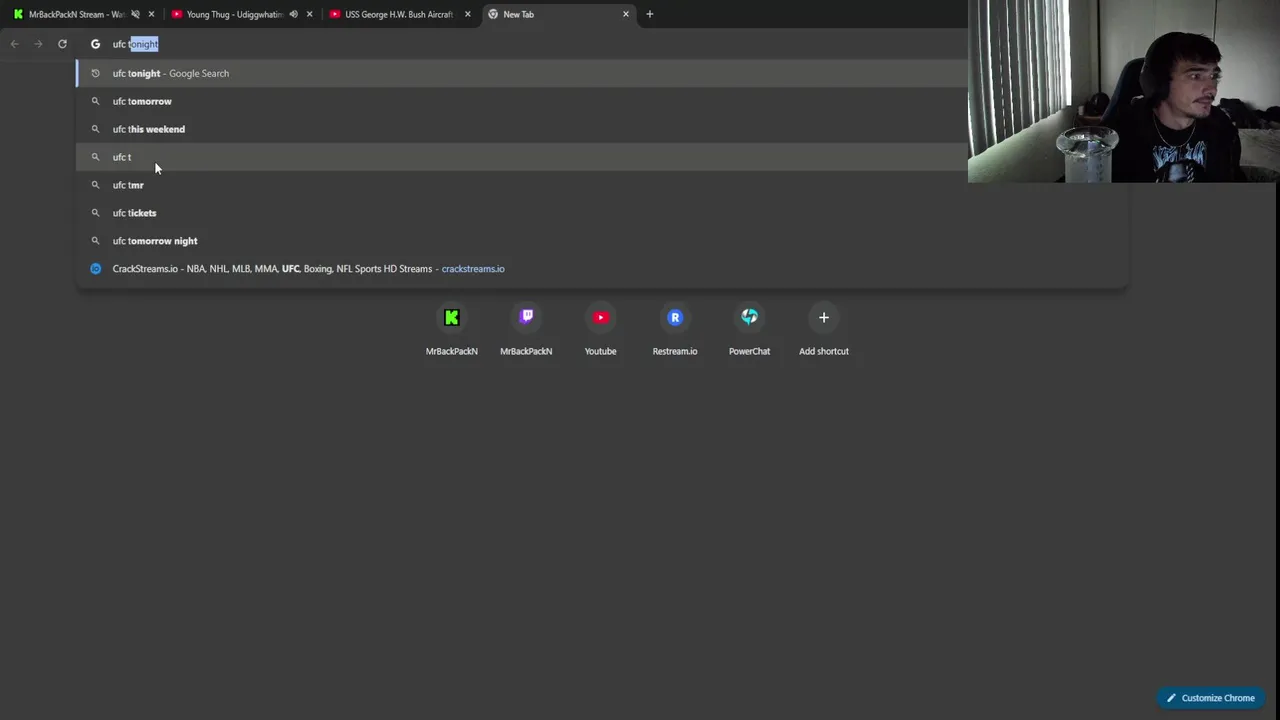The image size is (1280, 720).
Task: Choose the 'ufc this weekend' suggestion
Action: pos(602,129)
